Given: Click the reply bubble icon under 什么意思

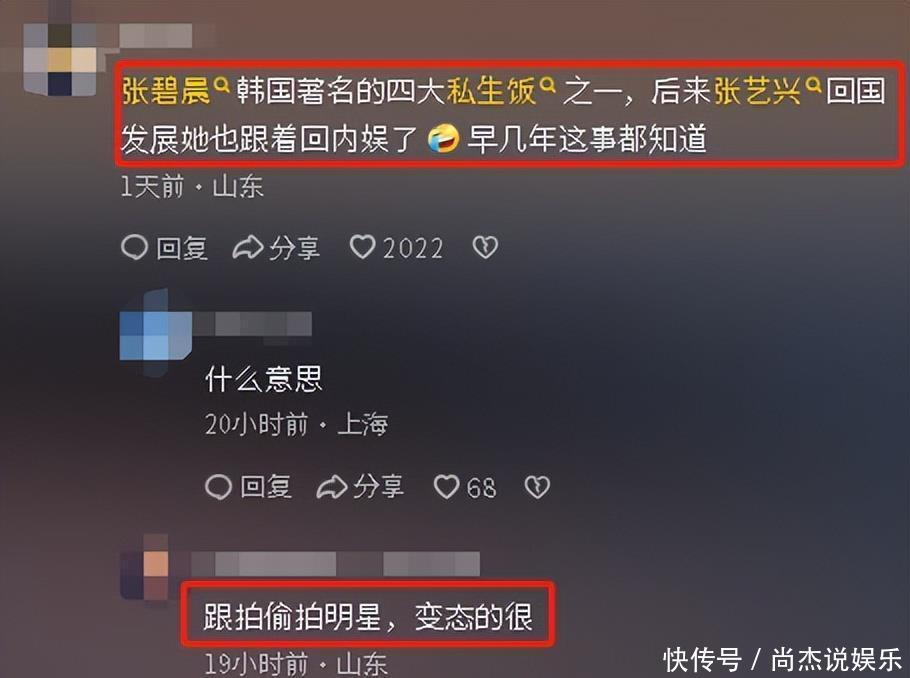Looking at the screenshot, I should tap(219, 487).
